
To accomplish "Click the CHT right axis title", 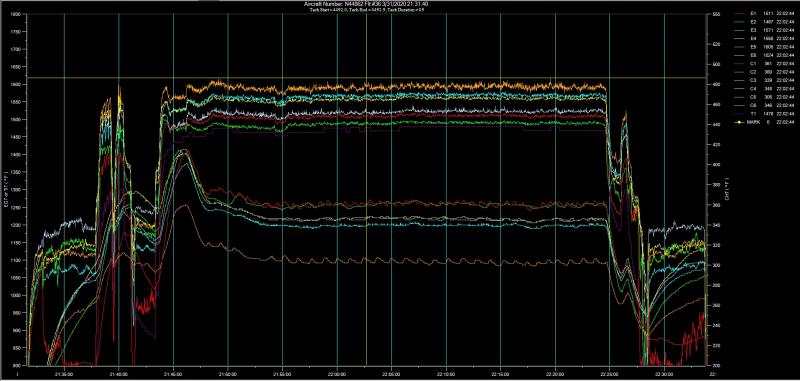I will coord(726,190).
